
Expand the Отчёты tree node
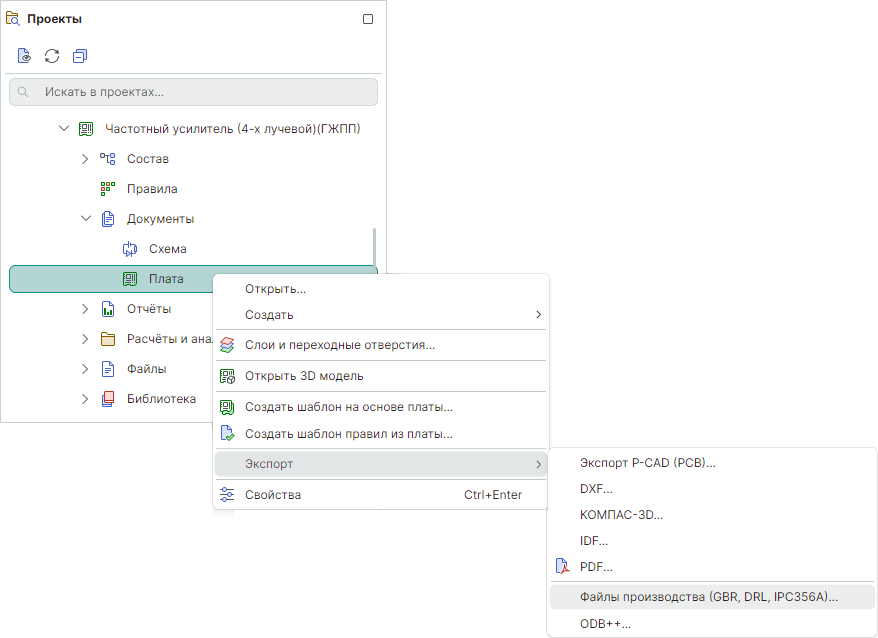86,309
